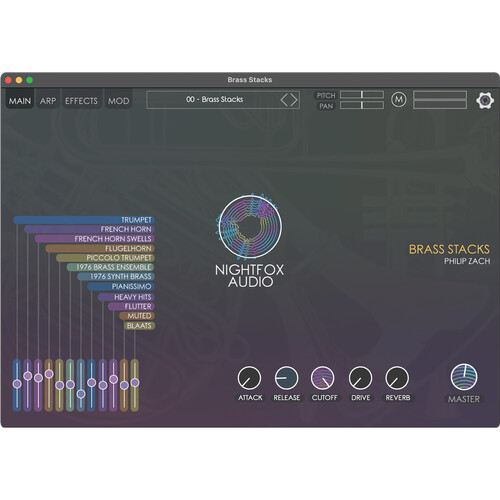Screen dimensions: 500x500
Task: Click the BLAATS volume fader handle
Action: [135, 383]
